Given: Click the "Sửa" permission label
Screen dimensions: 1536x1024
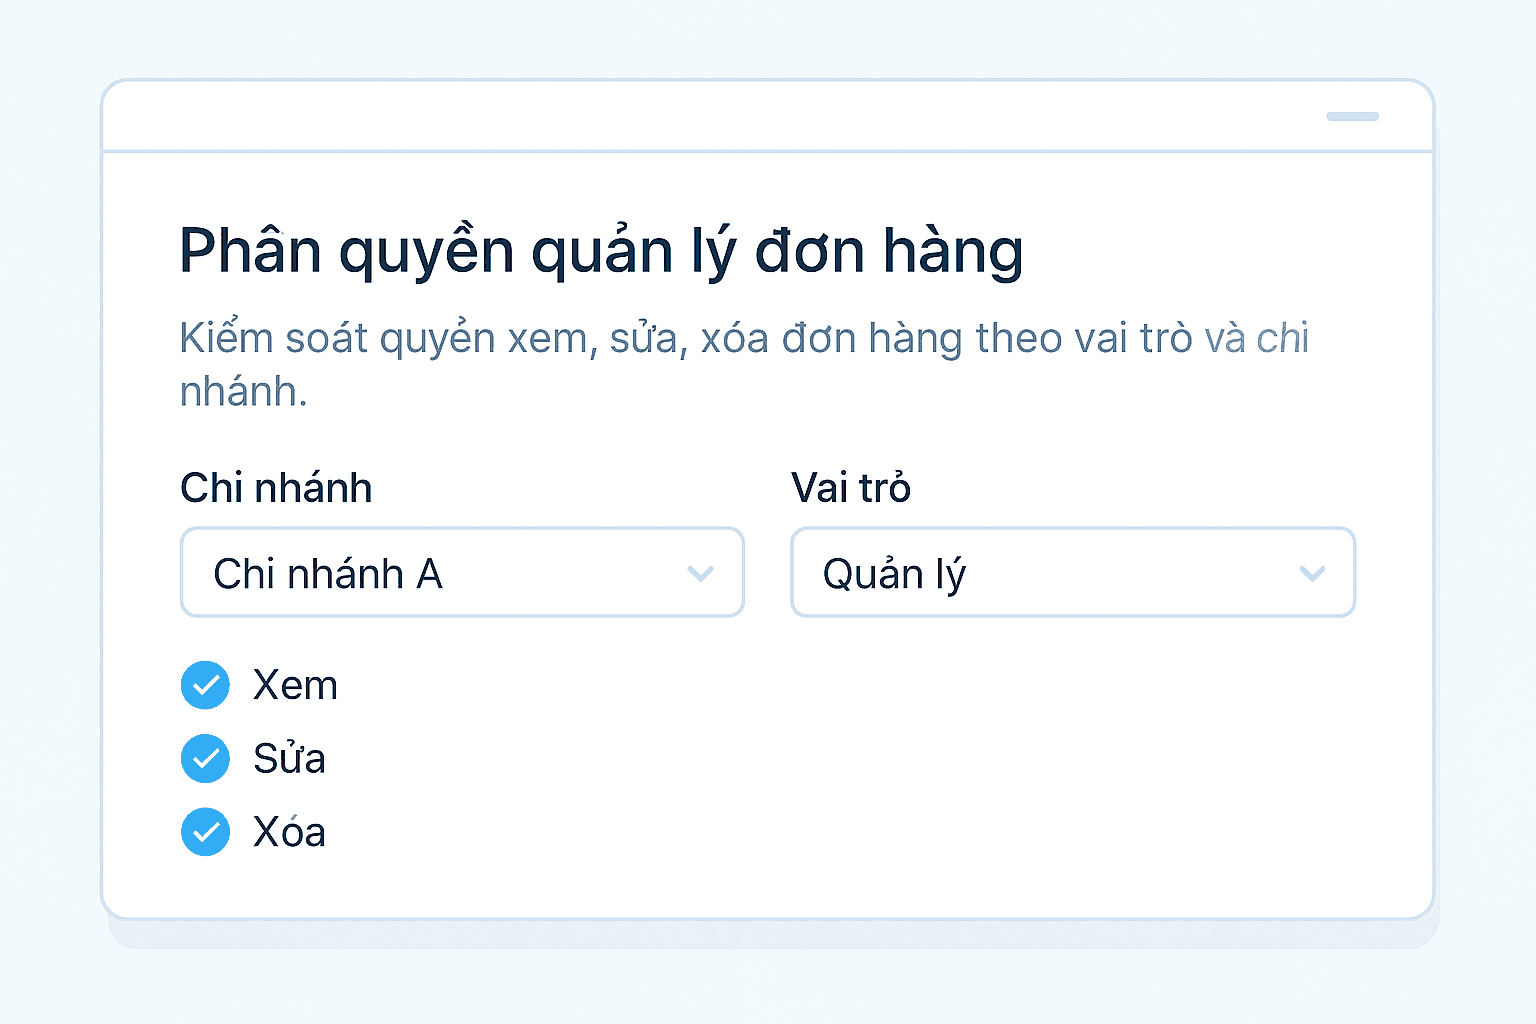Looking at the screenshot, I should pos(289,759).
